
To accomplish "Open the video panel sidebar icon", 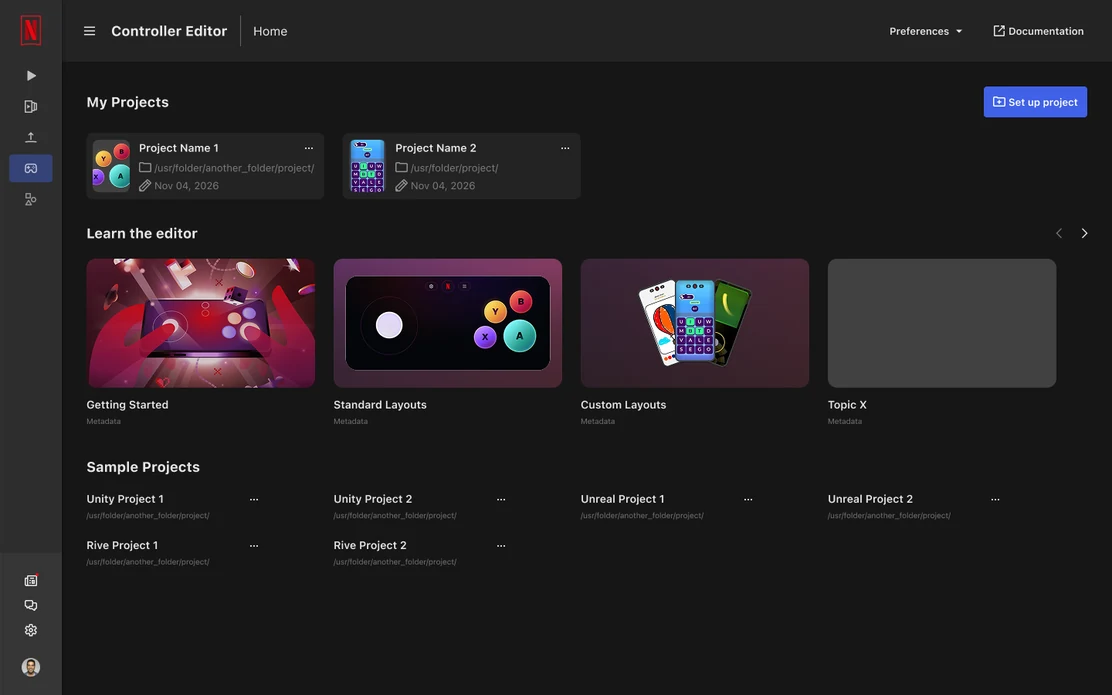I will pyautogui.click(x=30, y=106).
